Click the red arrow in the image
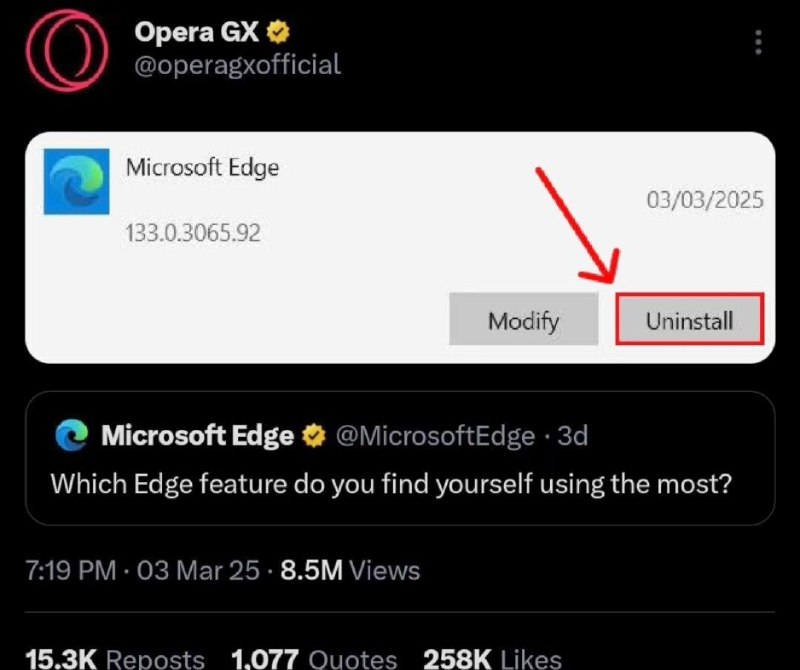800x670 pixels. pos(579,225)
